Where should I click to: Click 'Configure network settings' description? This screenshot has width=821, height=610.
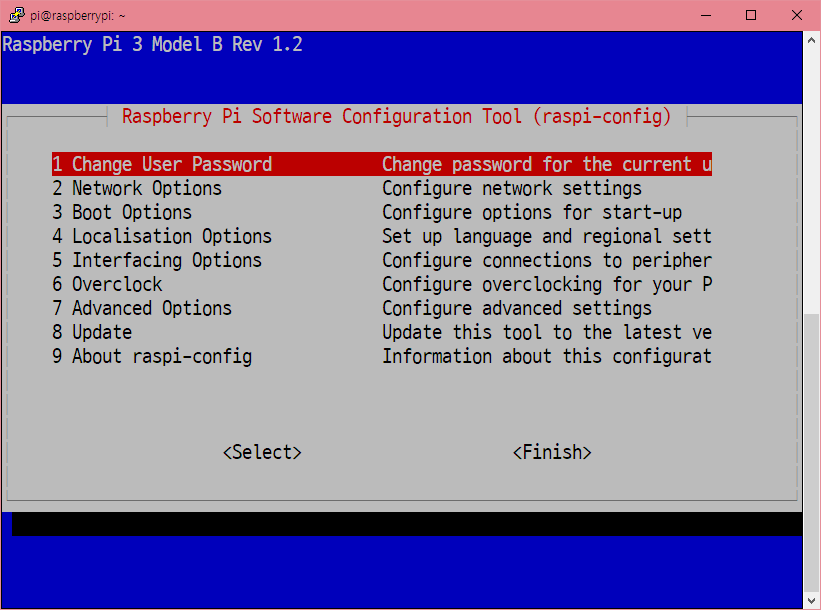pos(512,188)
